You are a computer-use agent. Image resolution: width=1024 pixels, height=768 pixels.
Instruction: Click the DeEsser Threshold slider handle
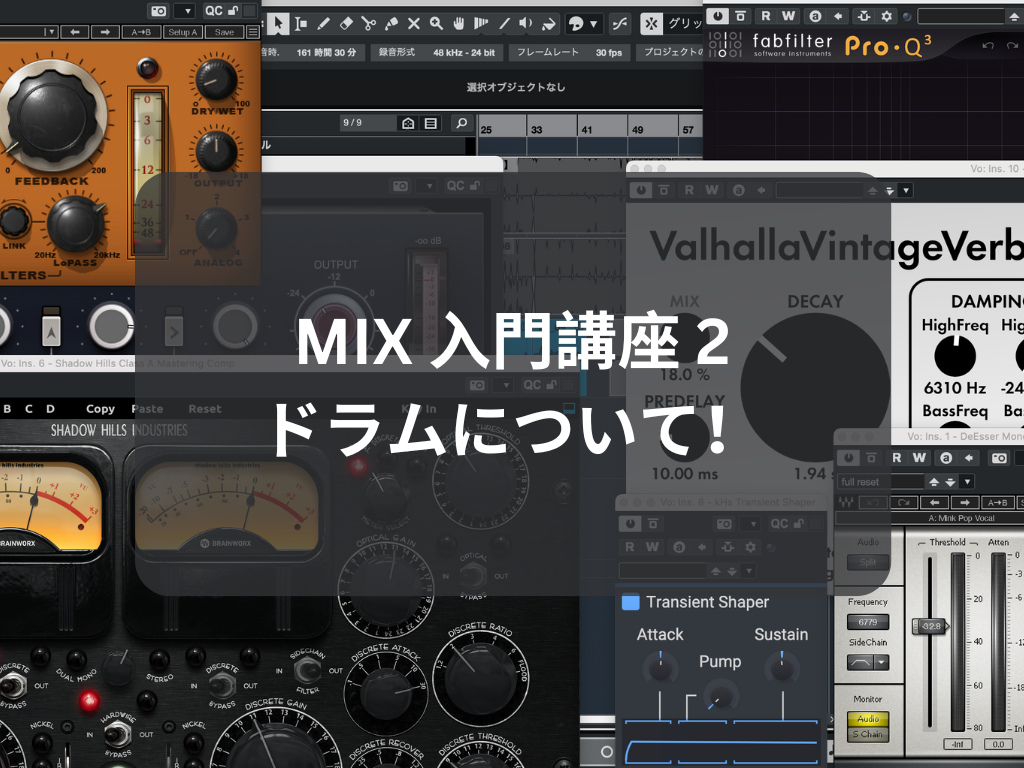click(x=929, y=626)
